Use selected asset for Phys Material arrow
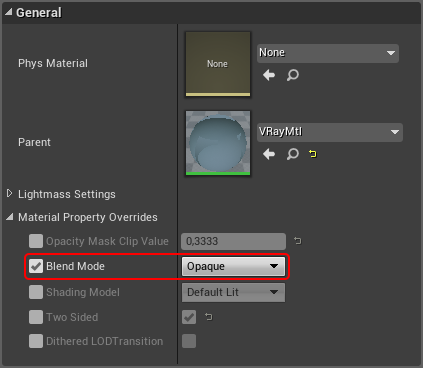Viewport: 423px width, 368px height. coord(269,75)
